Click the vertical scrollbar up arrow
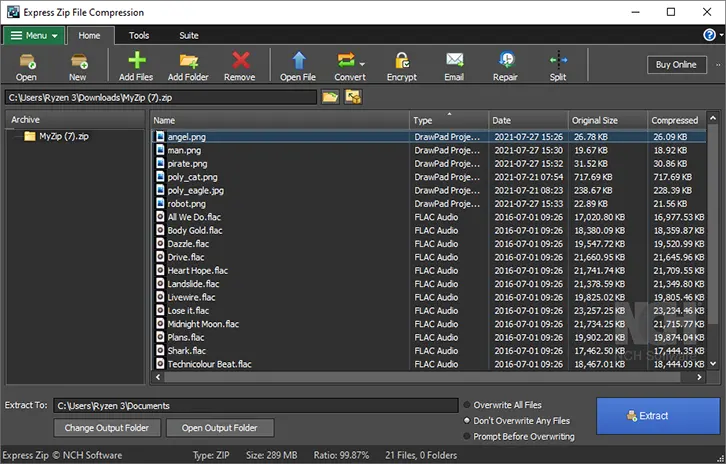The width and height of the screenshot is (726, 464). pyautogui.click(x=713, y=118)
